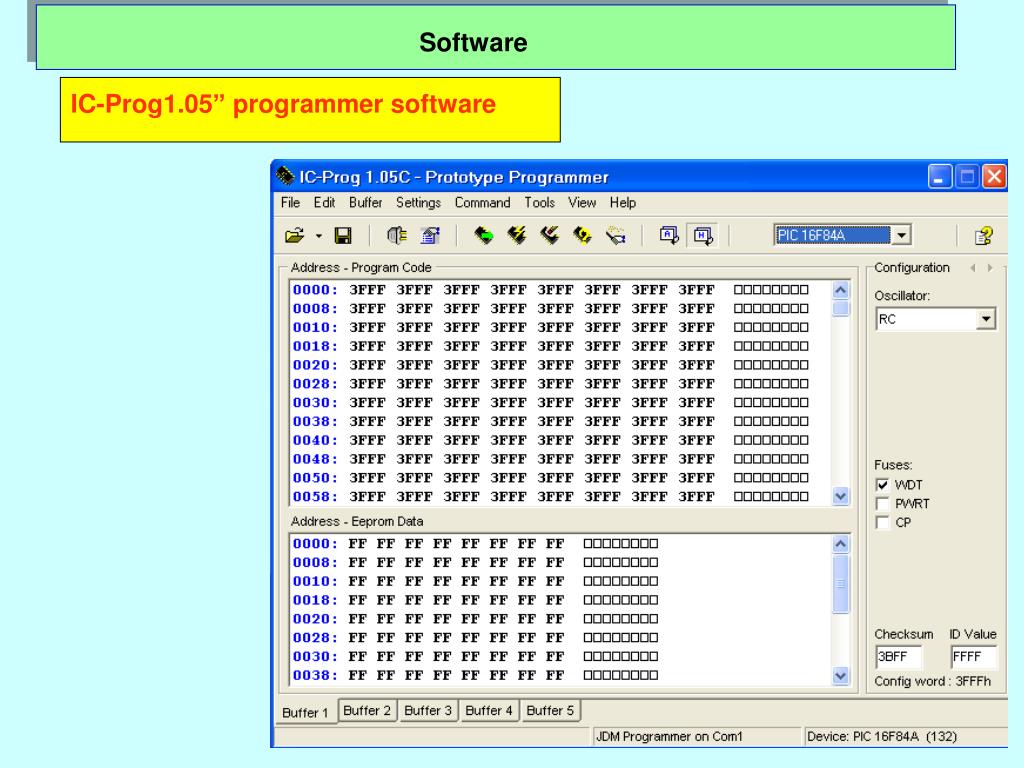Click Eeprom Data address row 0038:

(315, 675)
